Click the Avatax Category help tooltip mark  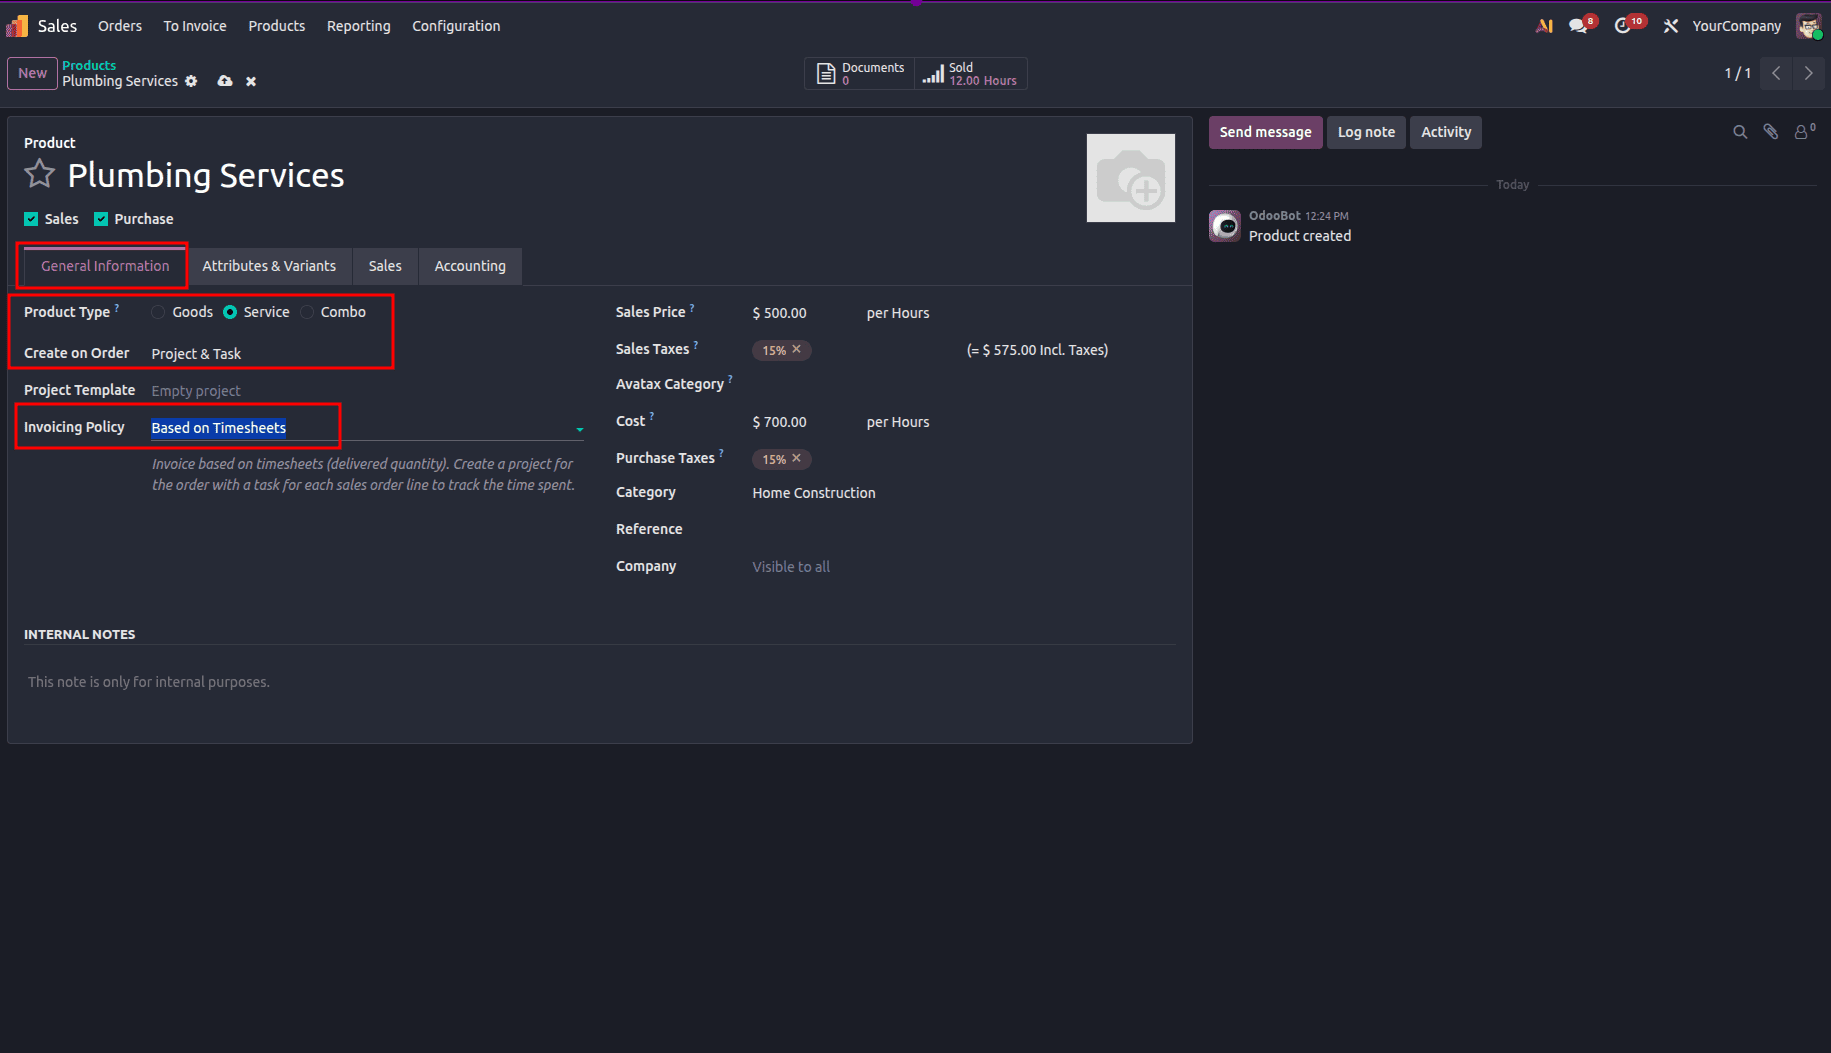pyautogui.click(x=730, y=380)
